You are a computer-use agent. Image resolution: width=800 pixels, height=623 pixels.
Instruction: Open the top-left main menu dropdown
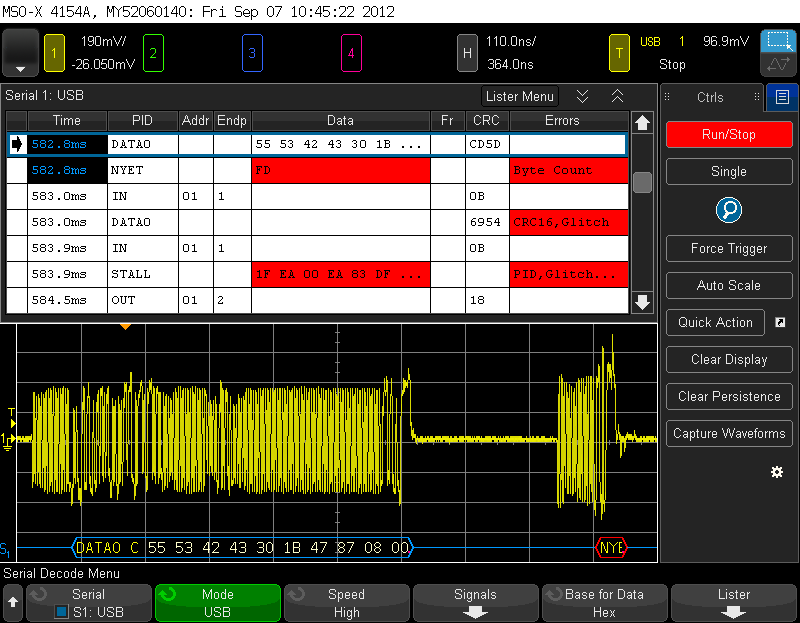click(x=21, y=53)
